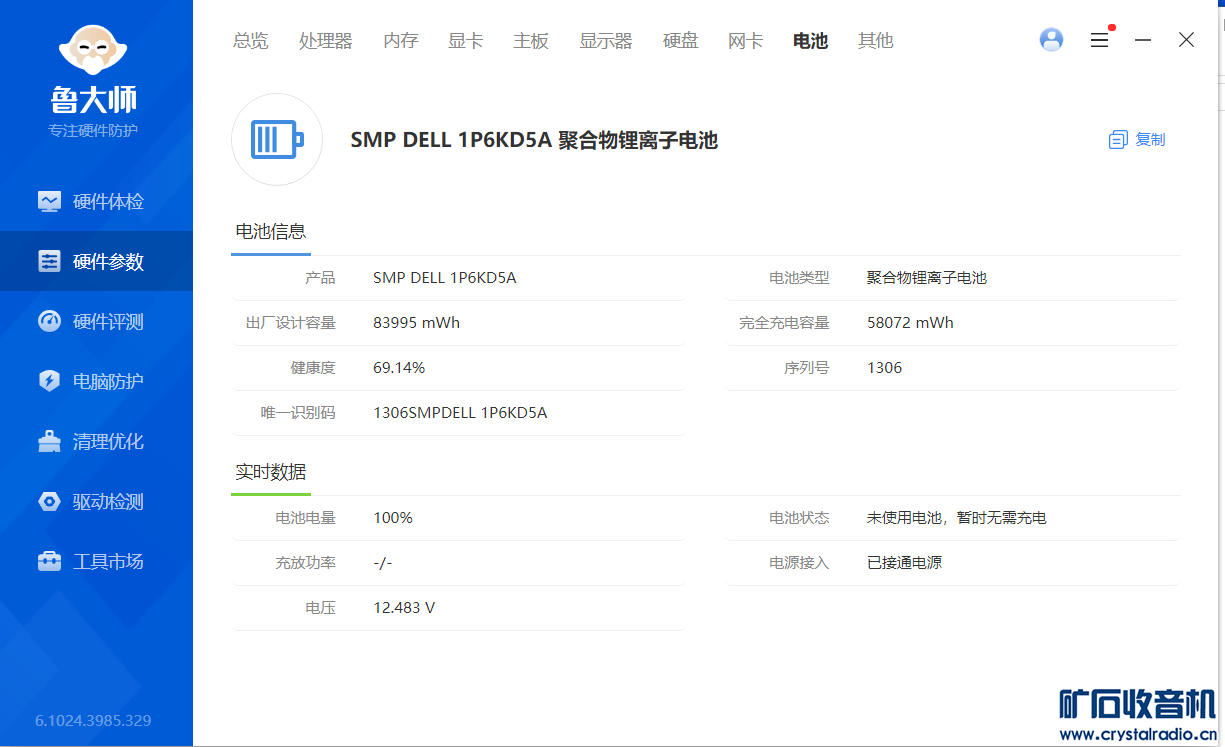Close the 鲁大师 window
The width and height of the screenshot is (1225, 747).
pyautogui.click(x=1186, y=40)
